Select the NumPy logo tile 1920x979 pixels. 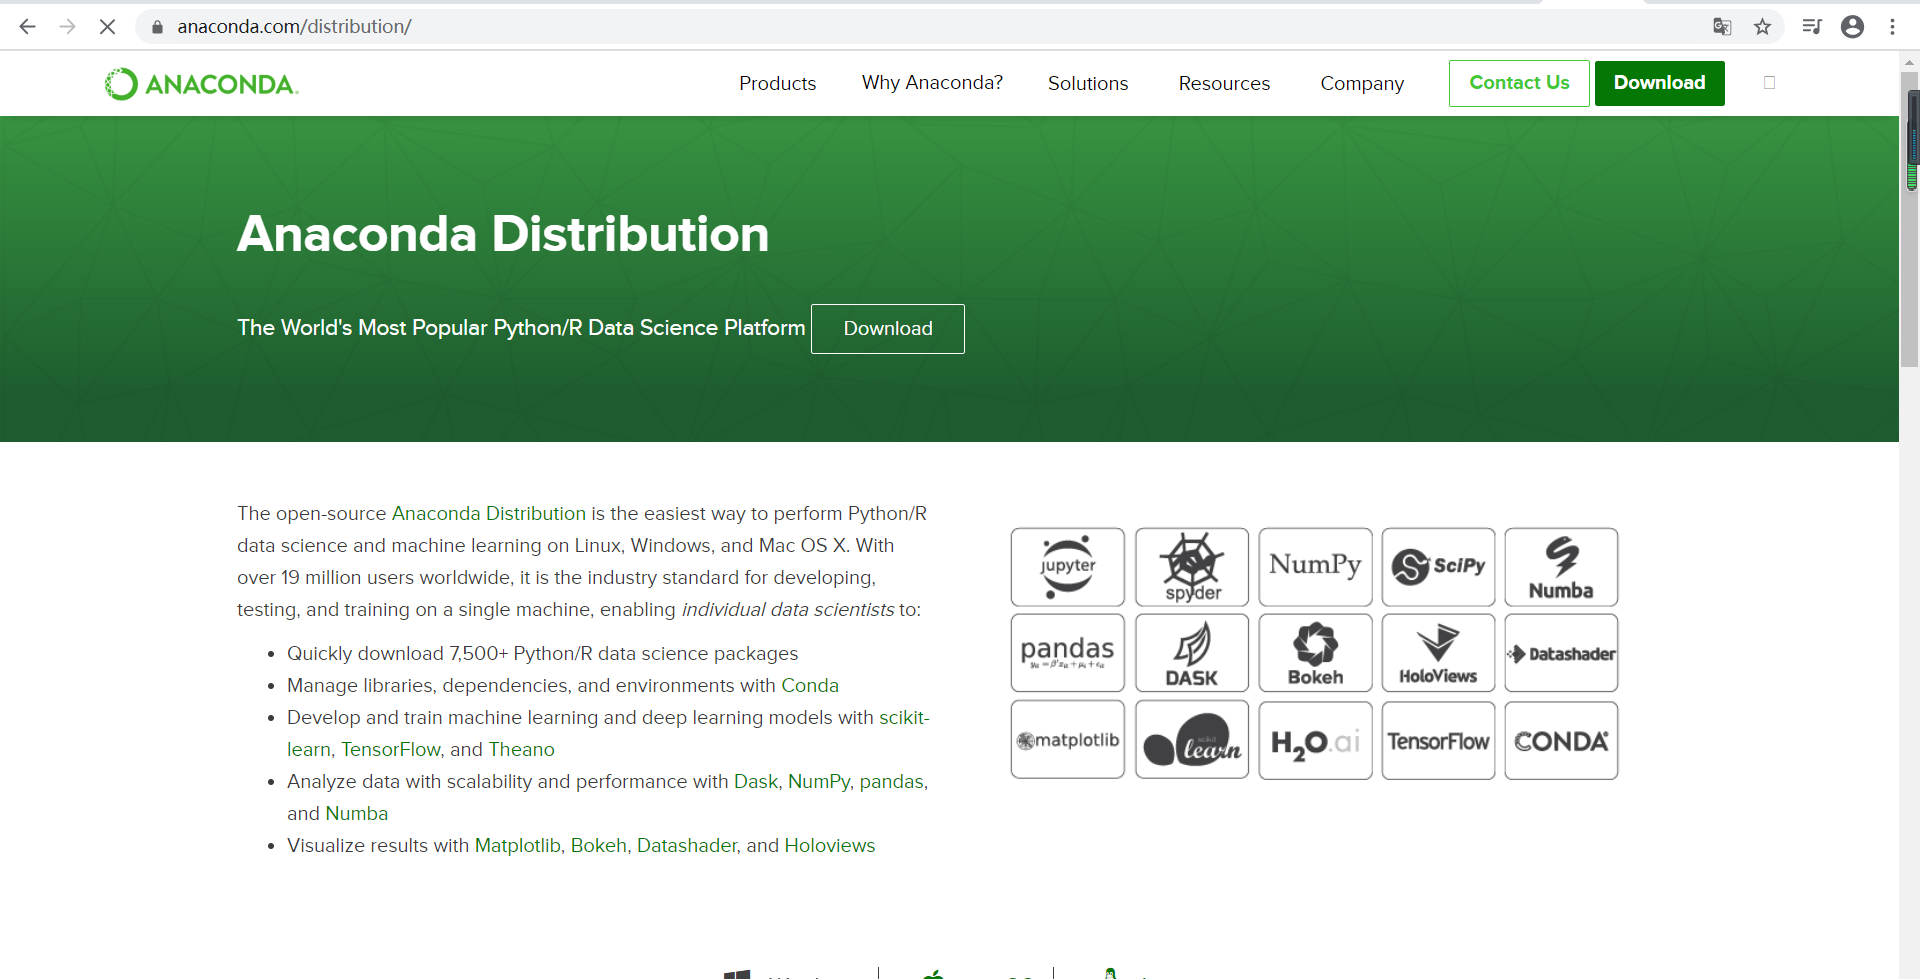[1315, 567]
